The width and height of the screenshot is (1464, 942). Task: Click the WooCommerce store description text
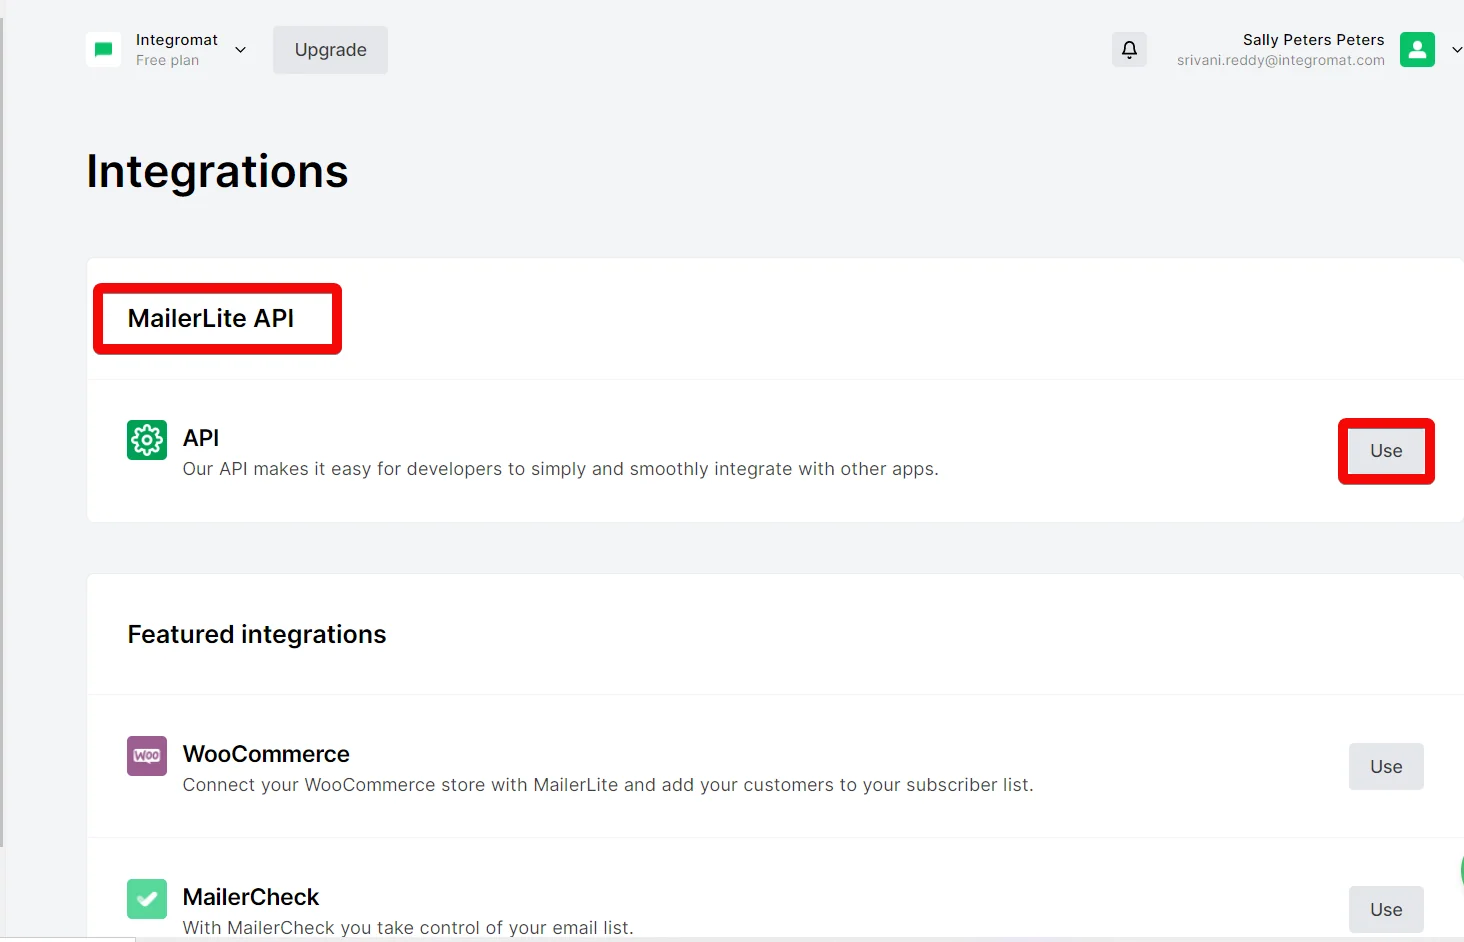click(608, 785)
